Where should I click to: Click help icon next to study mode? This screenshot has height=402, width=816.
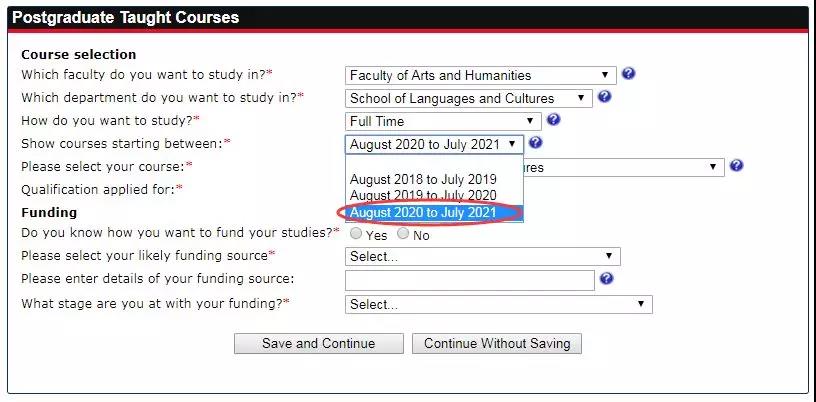[x=553, y=120]
